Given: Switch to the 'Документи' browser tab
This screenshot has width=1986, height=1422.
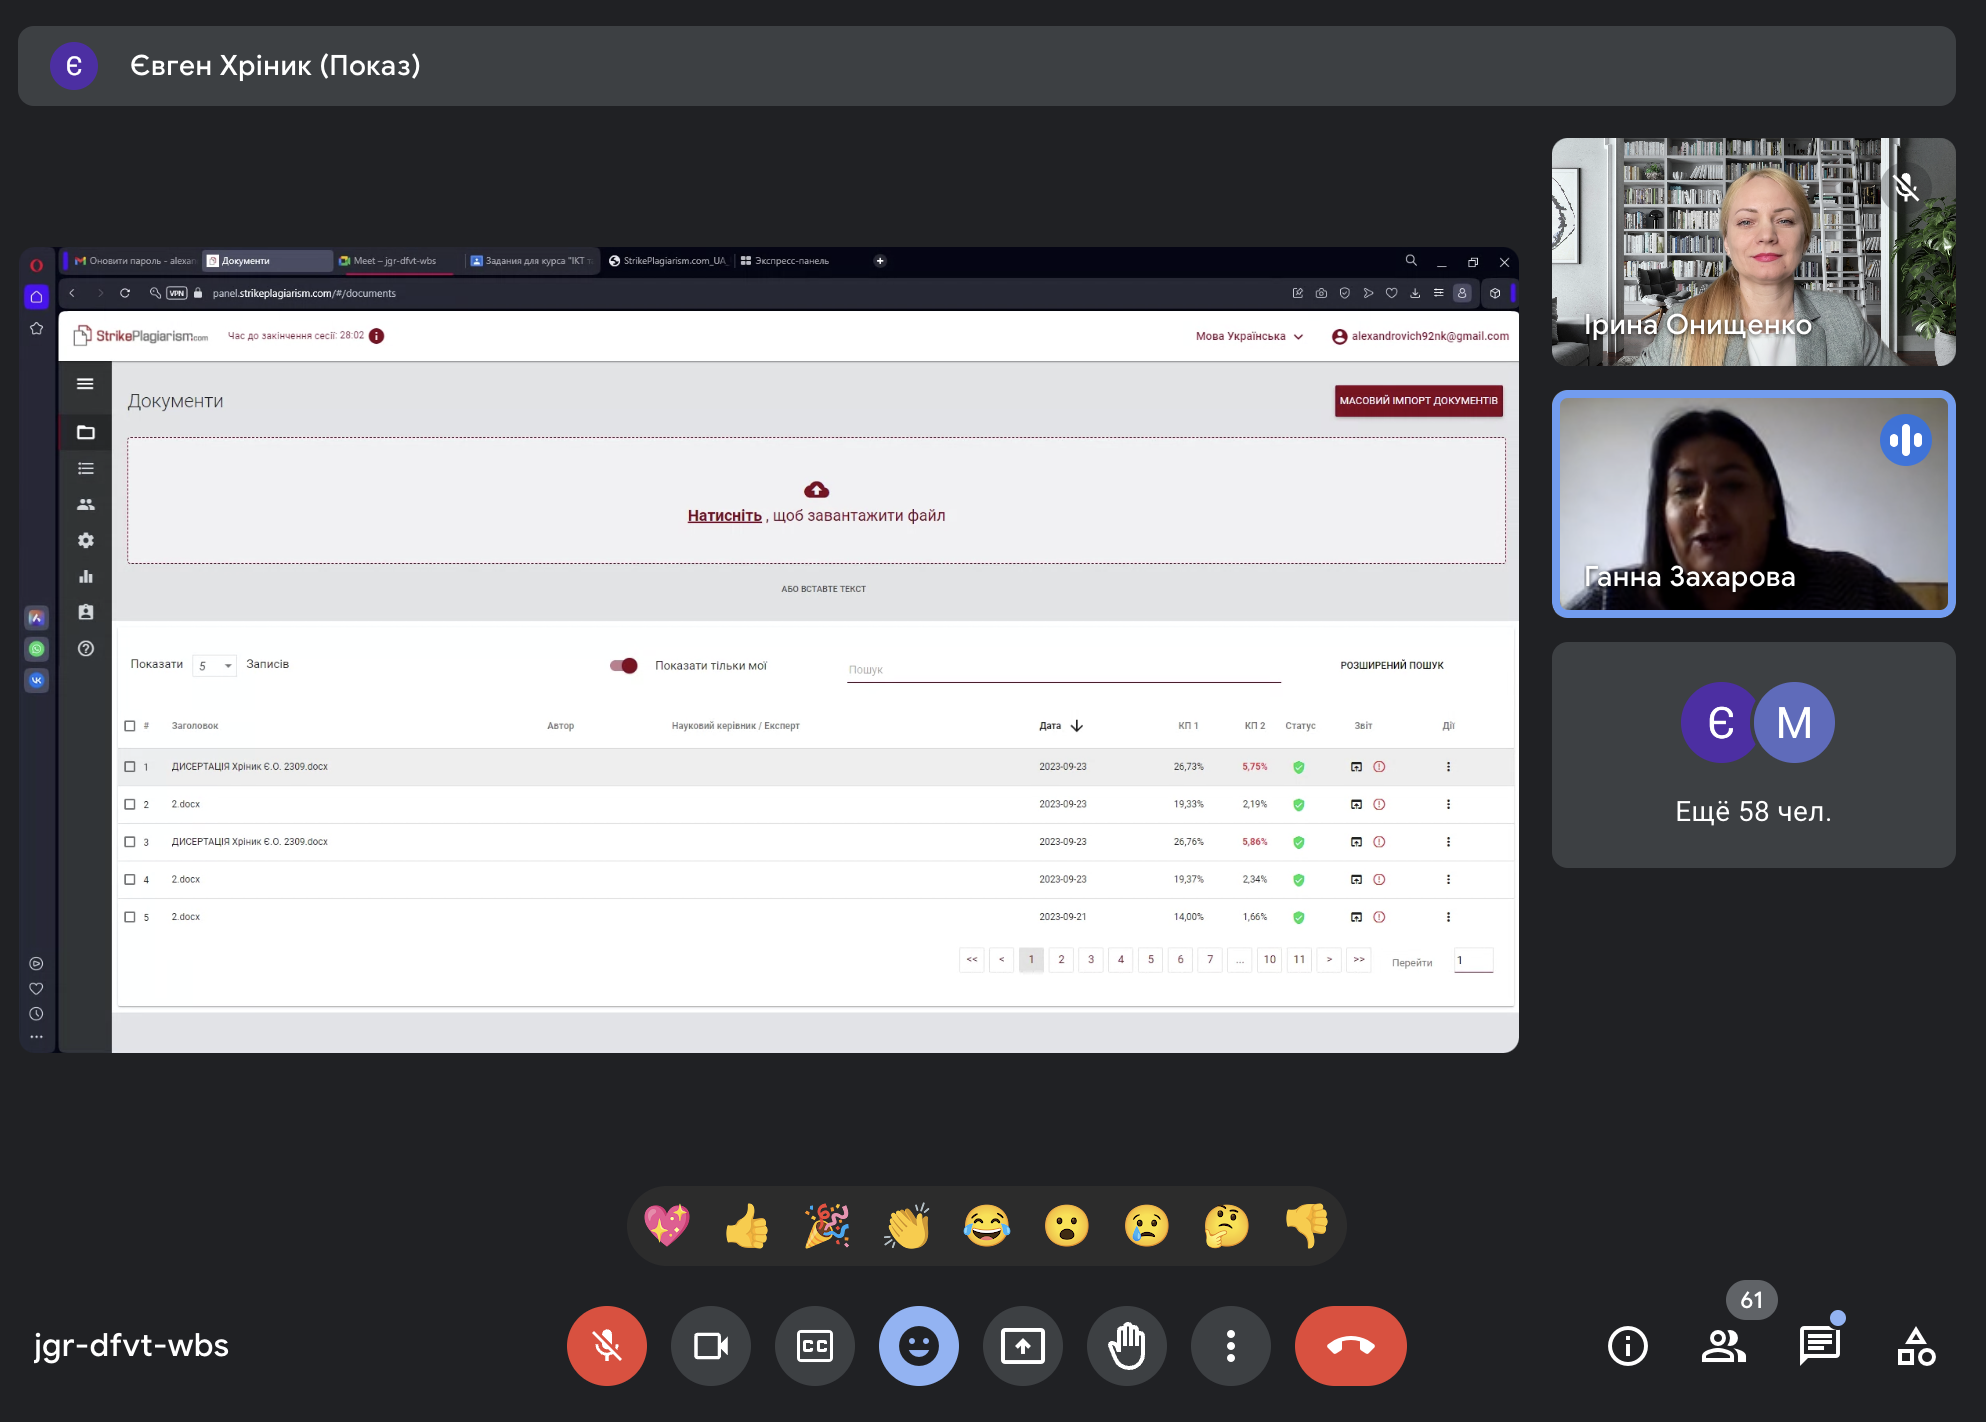Looking at the screenshot, I should click(266, 261).
